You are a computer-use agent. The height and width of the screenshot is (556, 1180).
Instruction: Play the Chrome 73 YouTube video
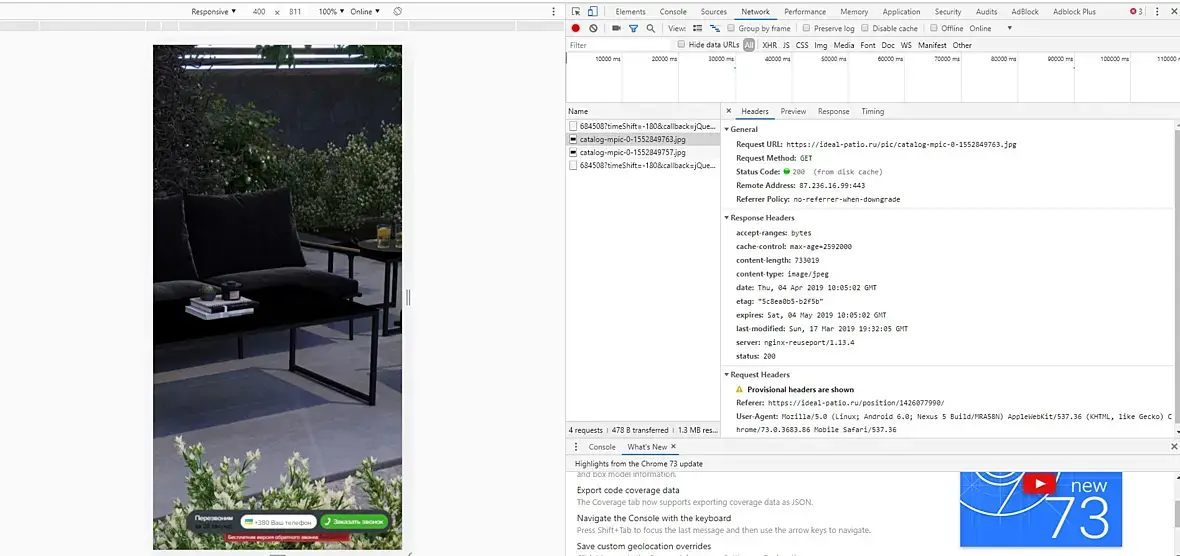tap(1039, 484)
